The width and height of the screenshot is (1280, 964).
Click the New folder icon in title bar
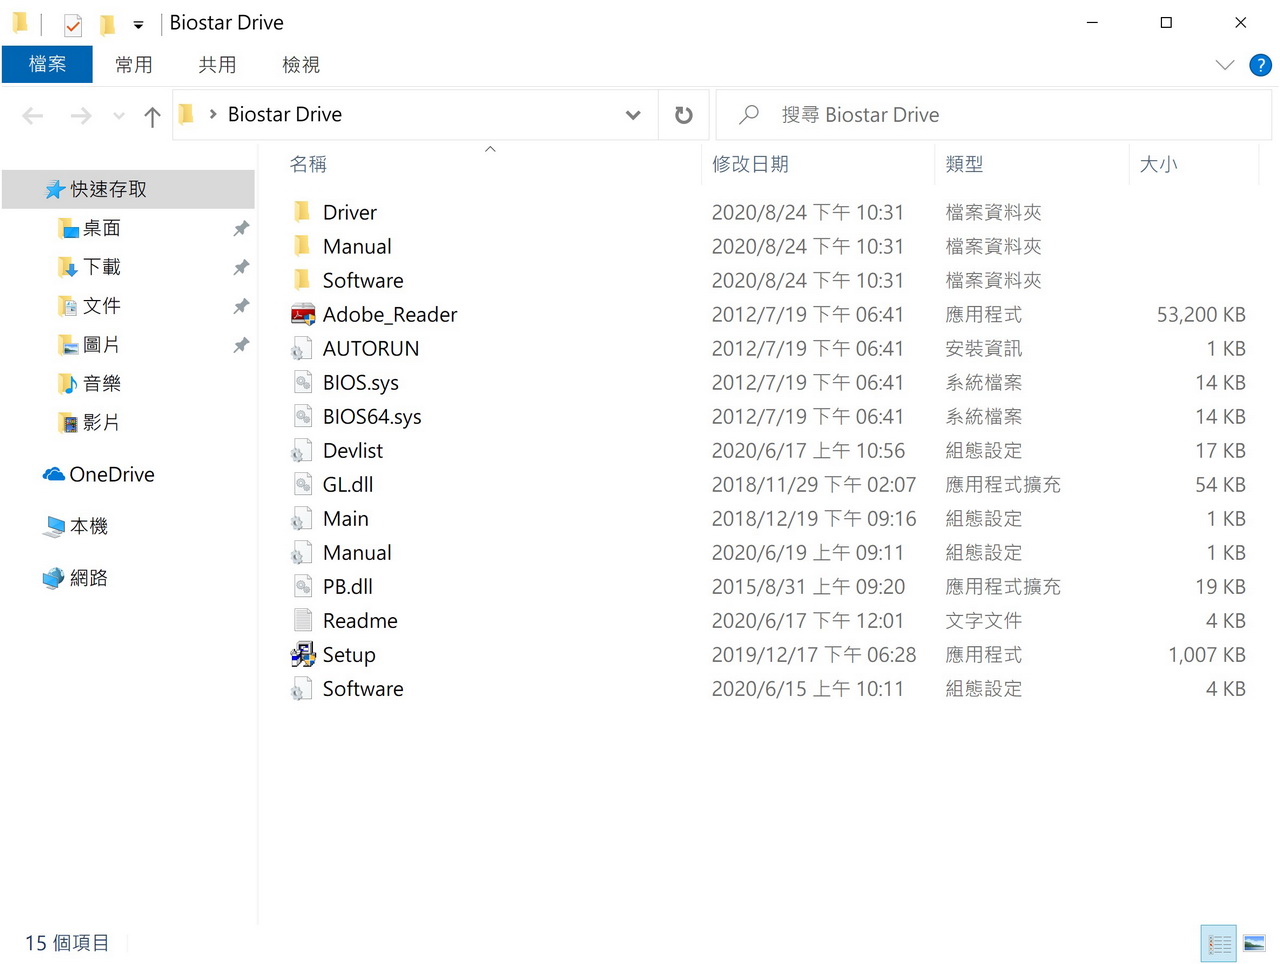(x=107, y=24)
